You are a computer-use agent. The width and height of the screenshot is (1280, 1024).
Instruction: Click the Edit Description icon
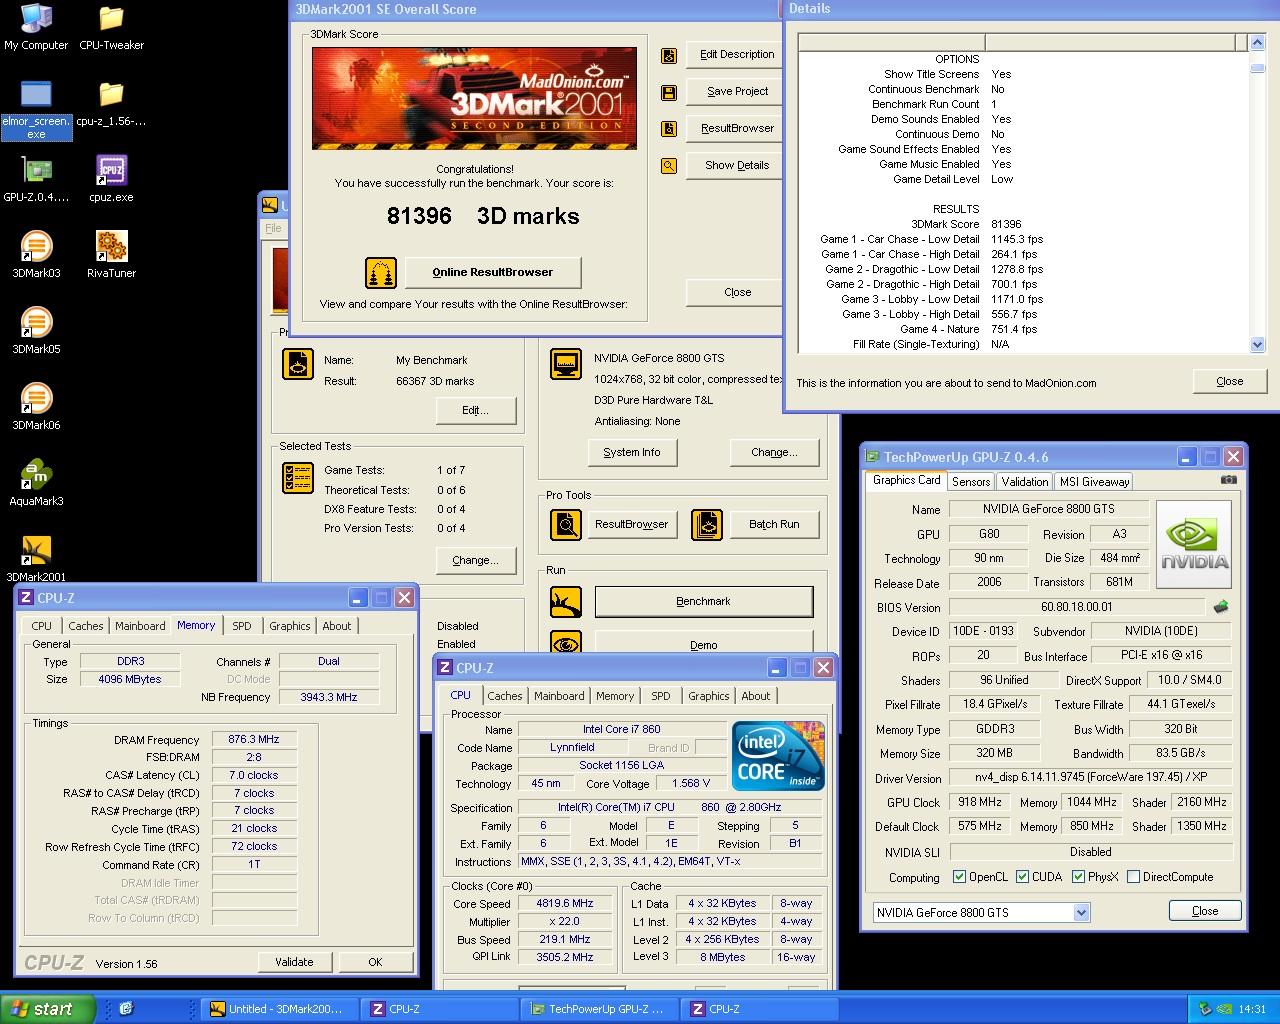669,55
